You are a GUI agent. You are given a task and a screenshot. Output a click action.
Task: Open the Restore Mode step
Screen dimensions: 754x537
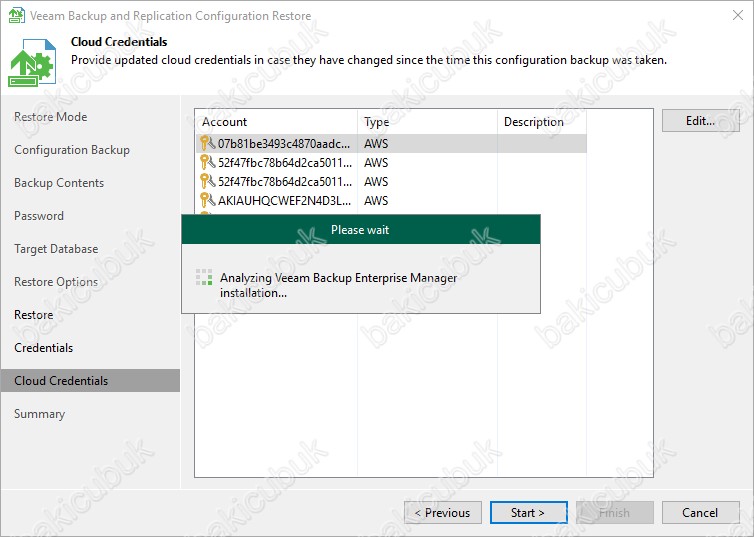tap(50, 117)
